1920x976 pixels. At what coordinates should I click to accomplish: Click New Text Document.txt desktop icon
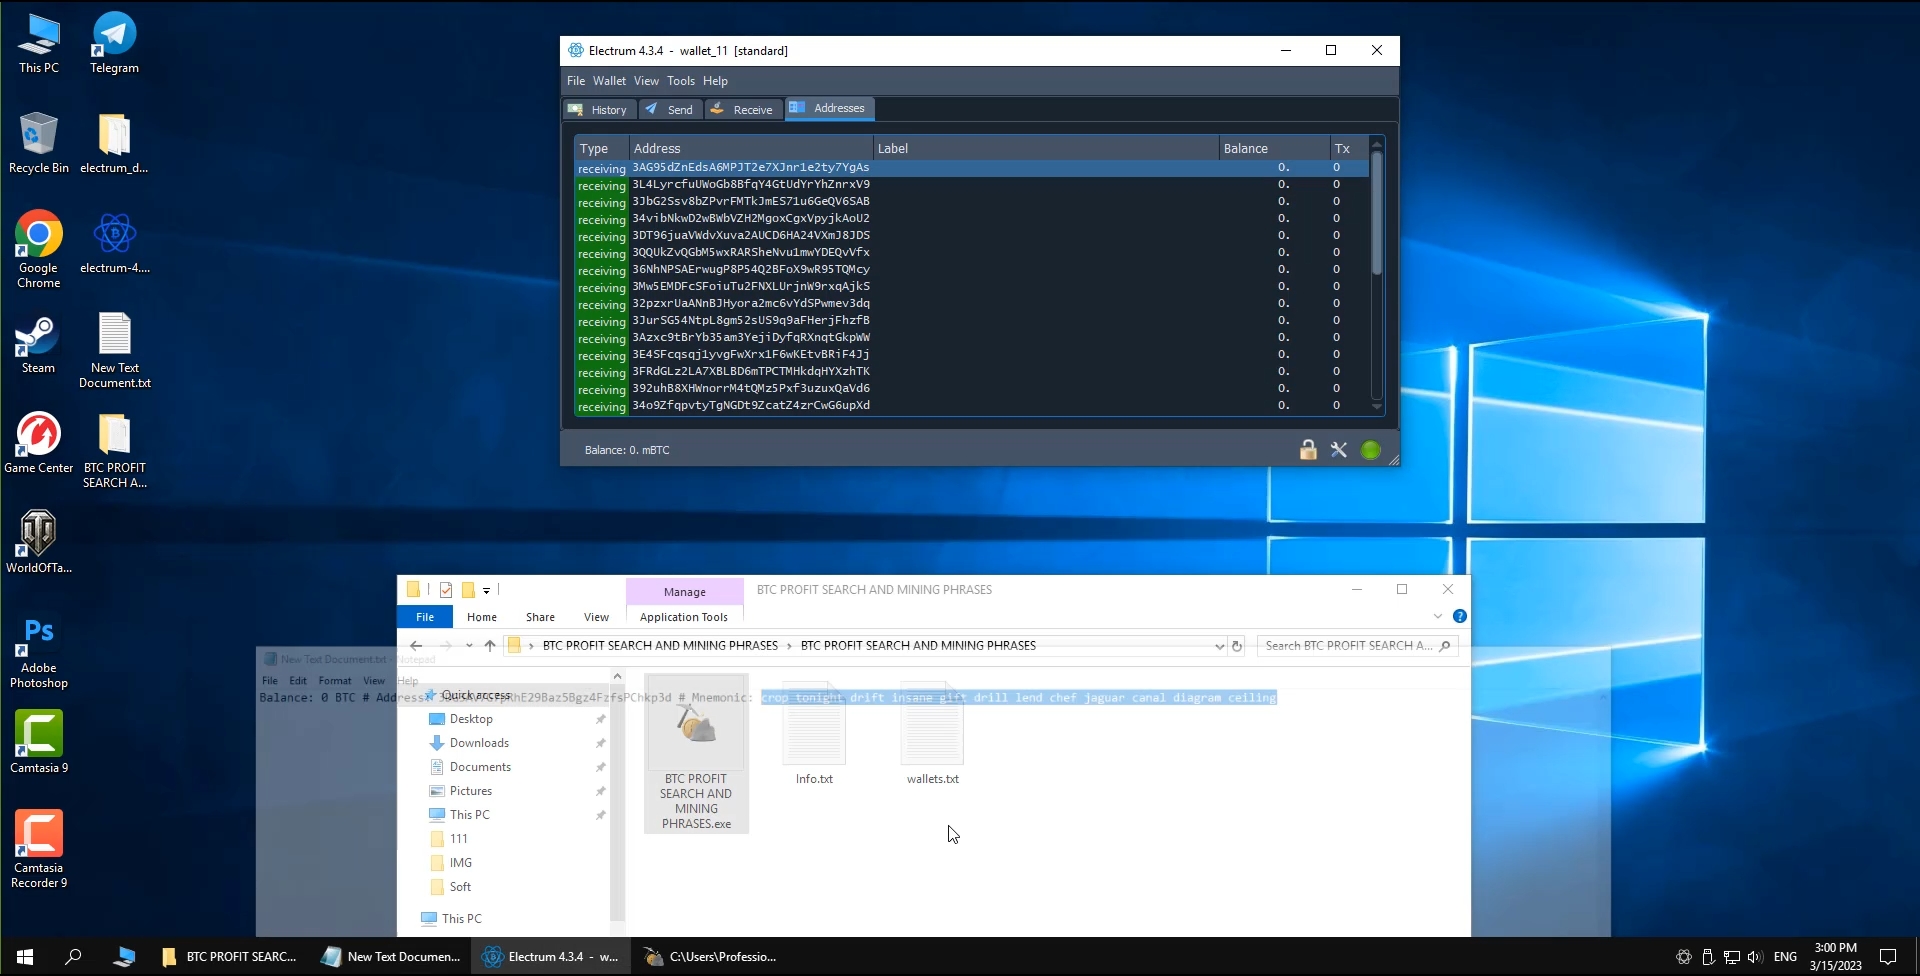click(x=114, y=350)
